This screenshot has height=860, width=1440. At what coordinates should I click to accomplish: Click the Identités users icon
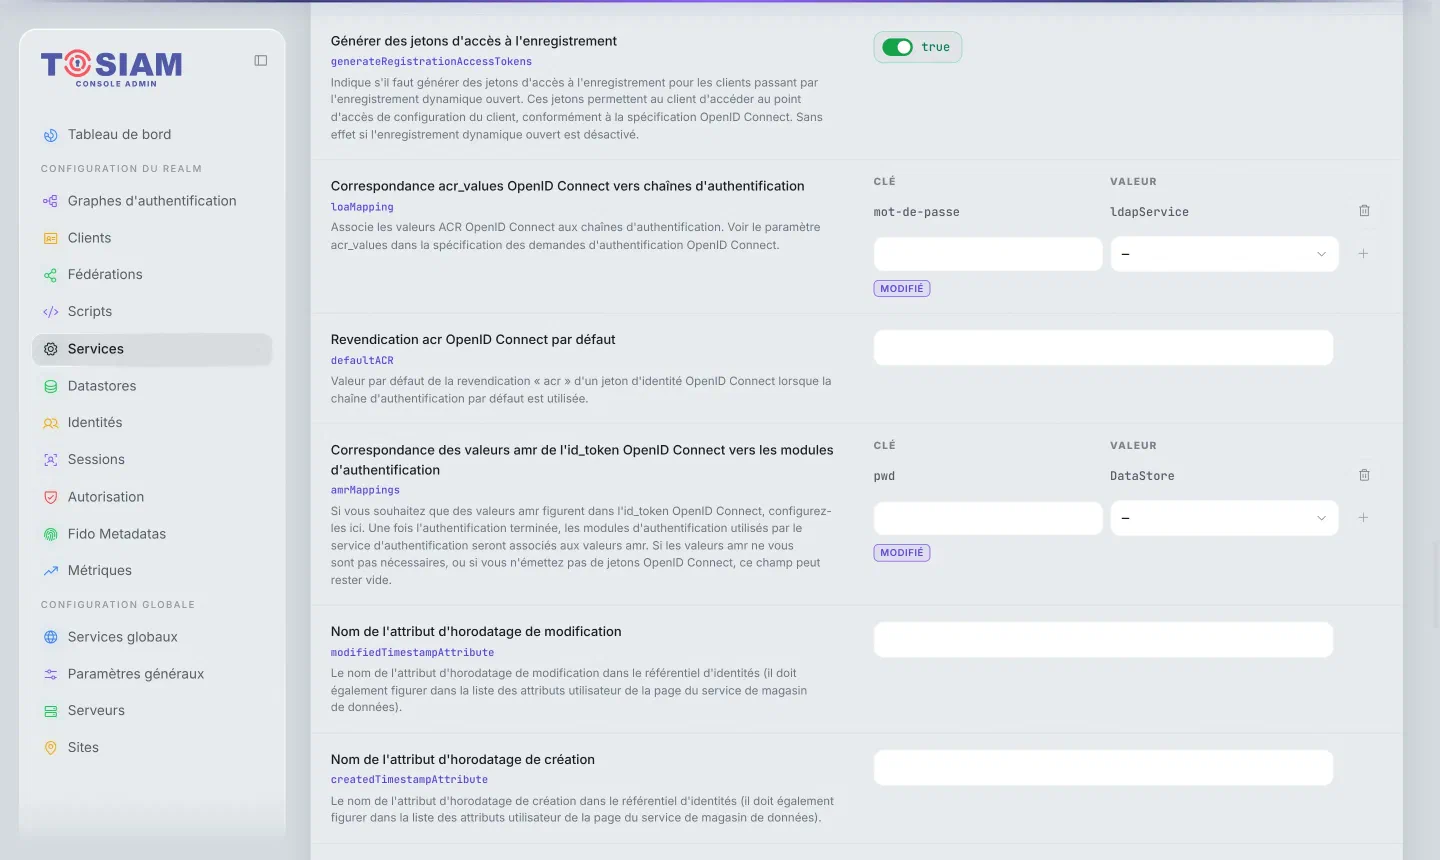tap(51, 423)
